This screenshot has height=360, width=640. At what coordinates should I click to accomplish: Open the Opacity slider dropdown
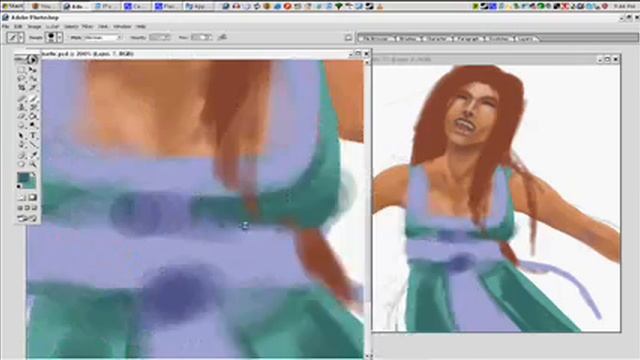point(167,37)
